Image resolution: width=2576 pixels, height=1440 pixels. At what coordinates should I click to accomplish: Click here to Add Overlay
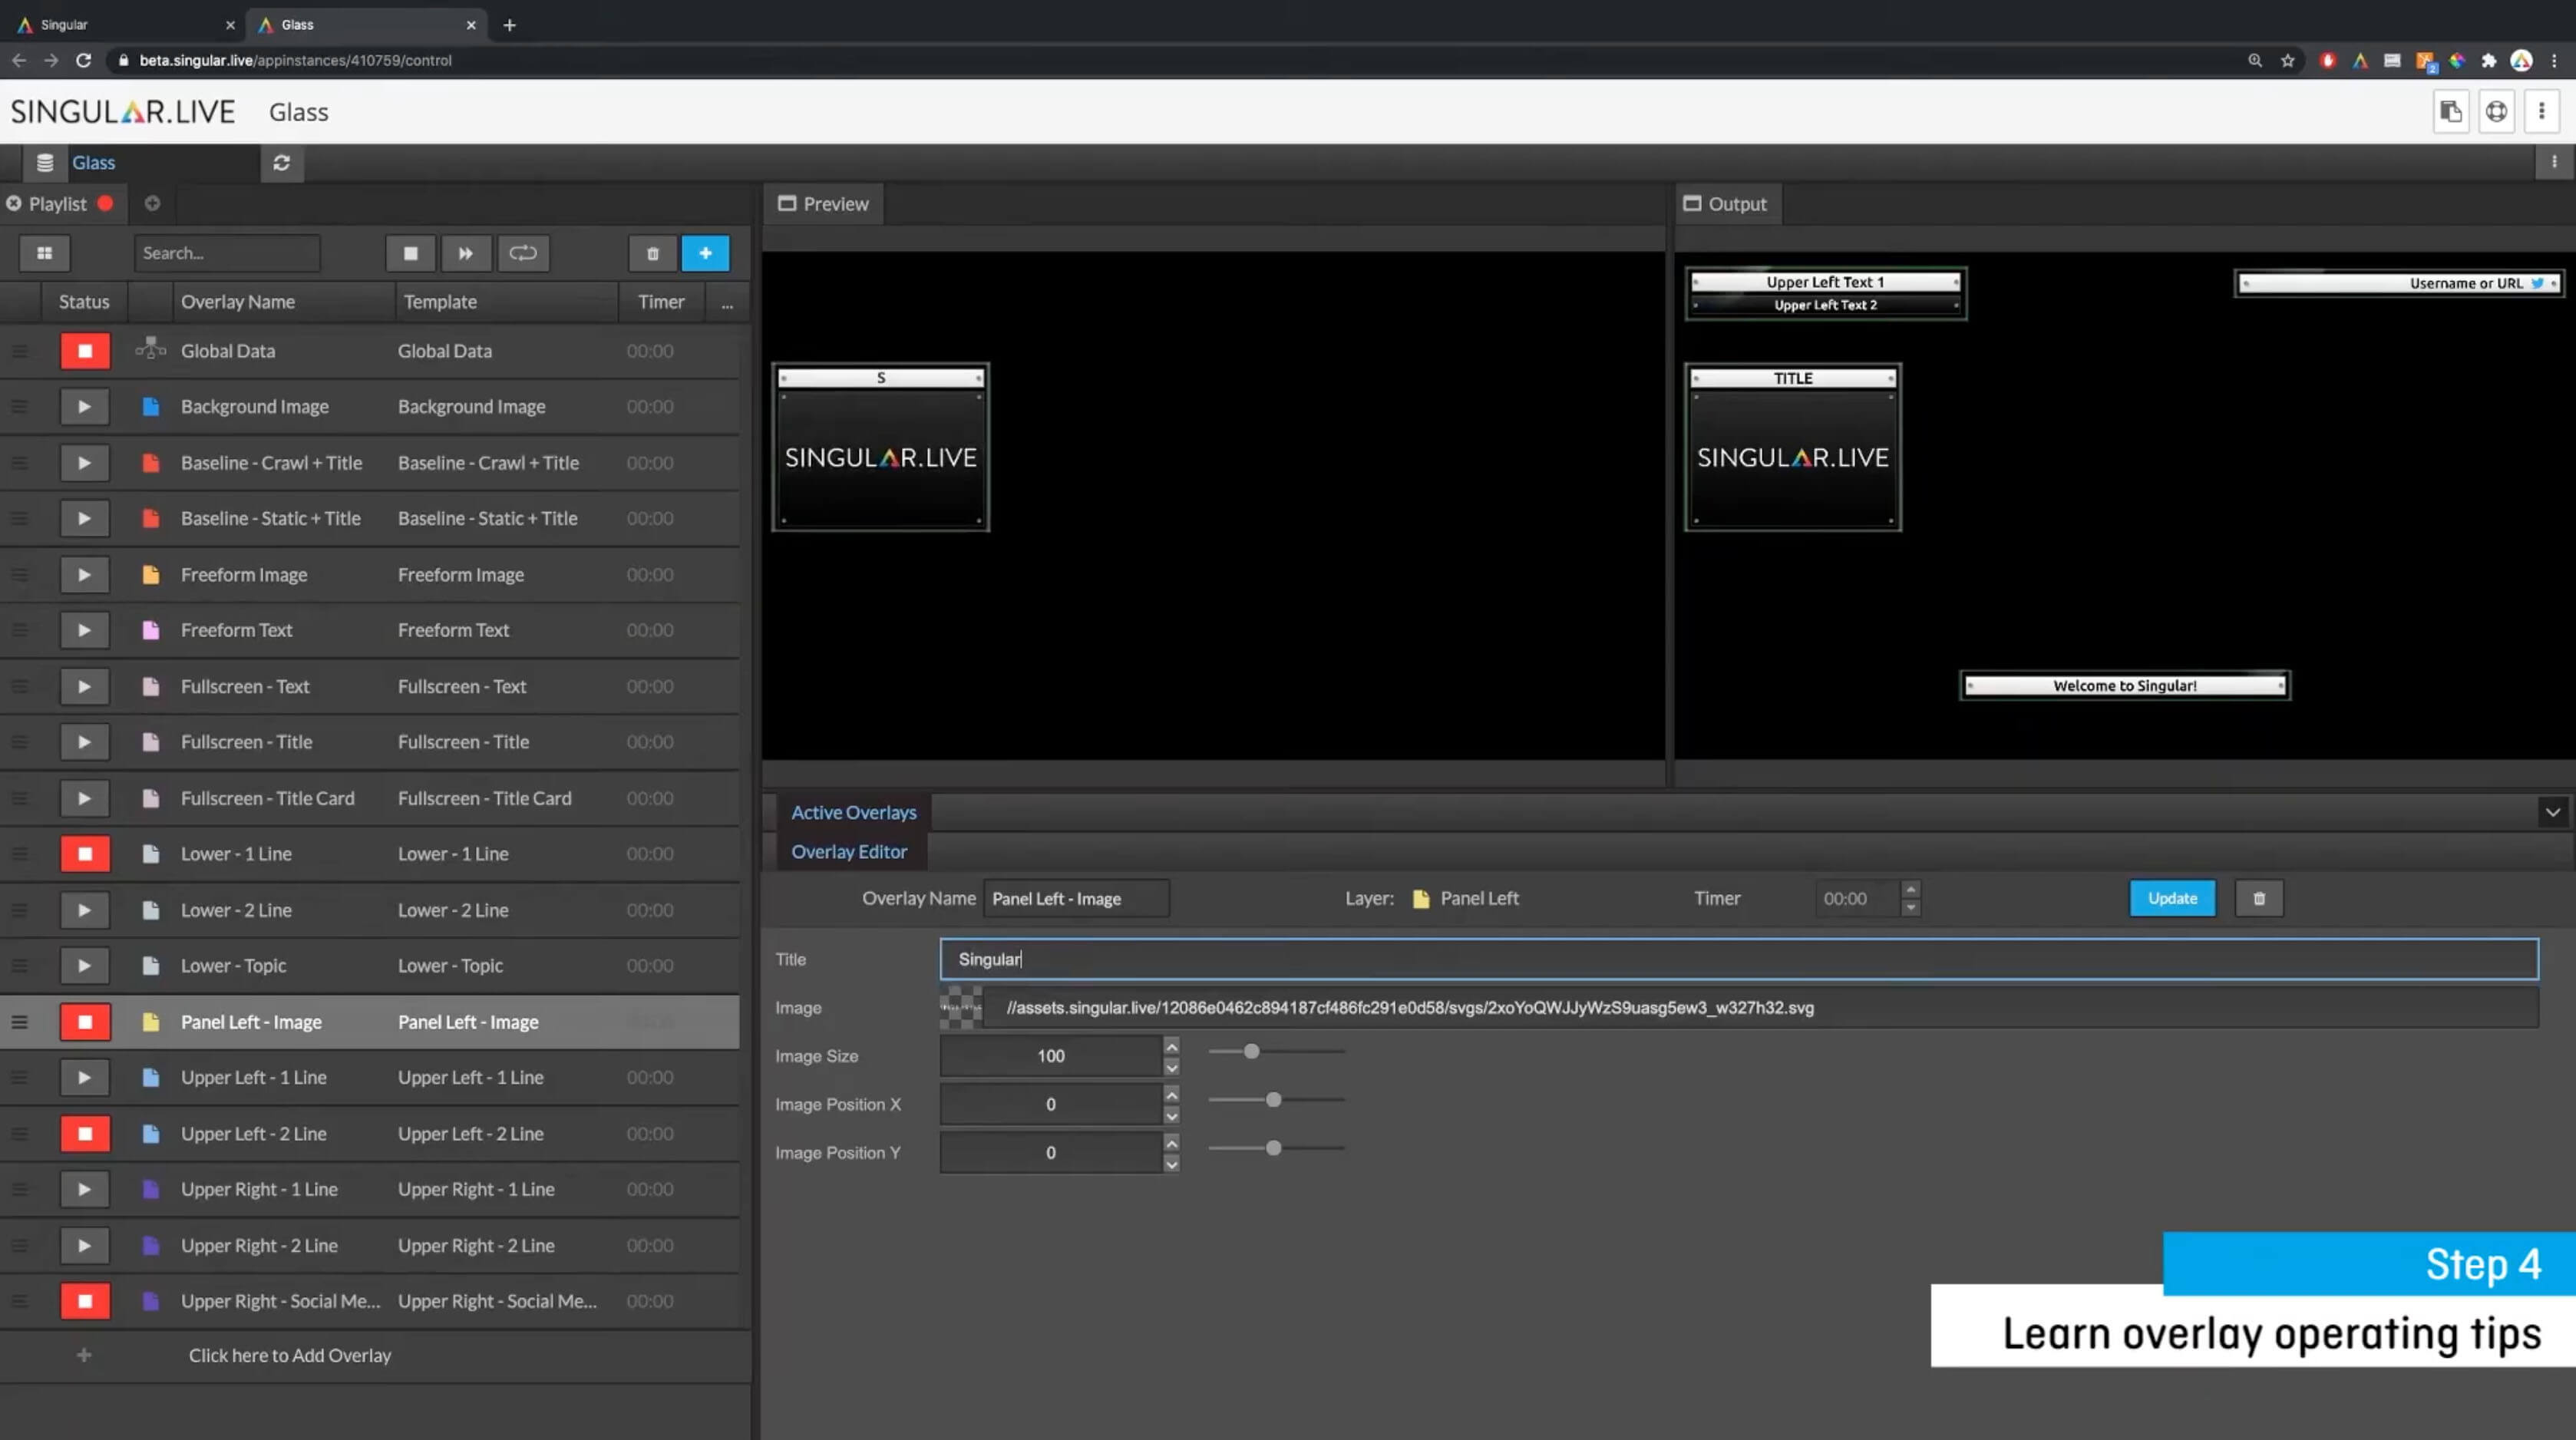point(289,1355)
